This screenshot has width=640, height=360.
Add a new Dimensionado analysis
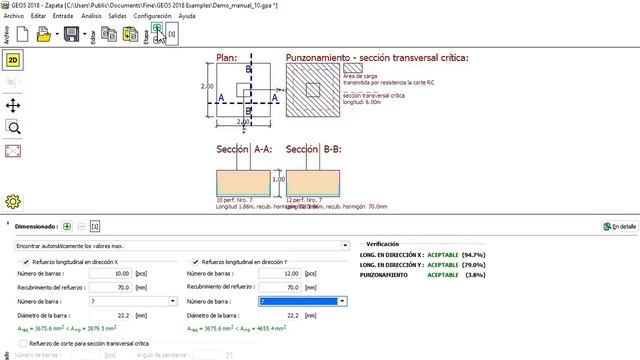67,227
